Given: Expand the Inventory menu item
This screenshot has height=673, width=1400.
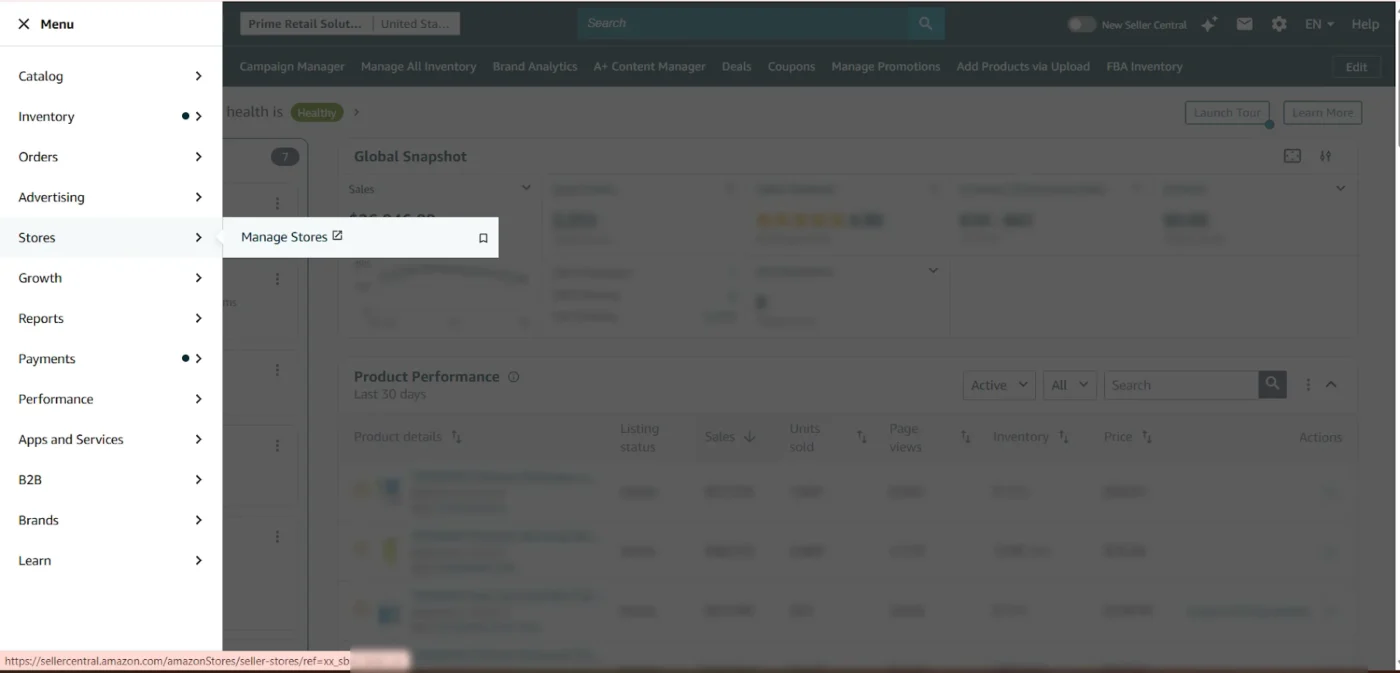Looking at the screenshot, I should [x=111, y=116].
